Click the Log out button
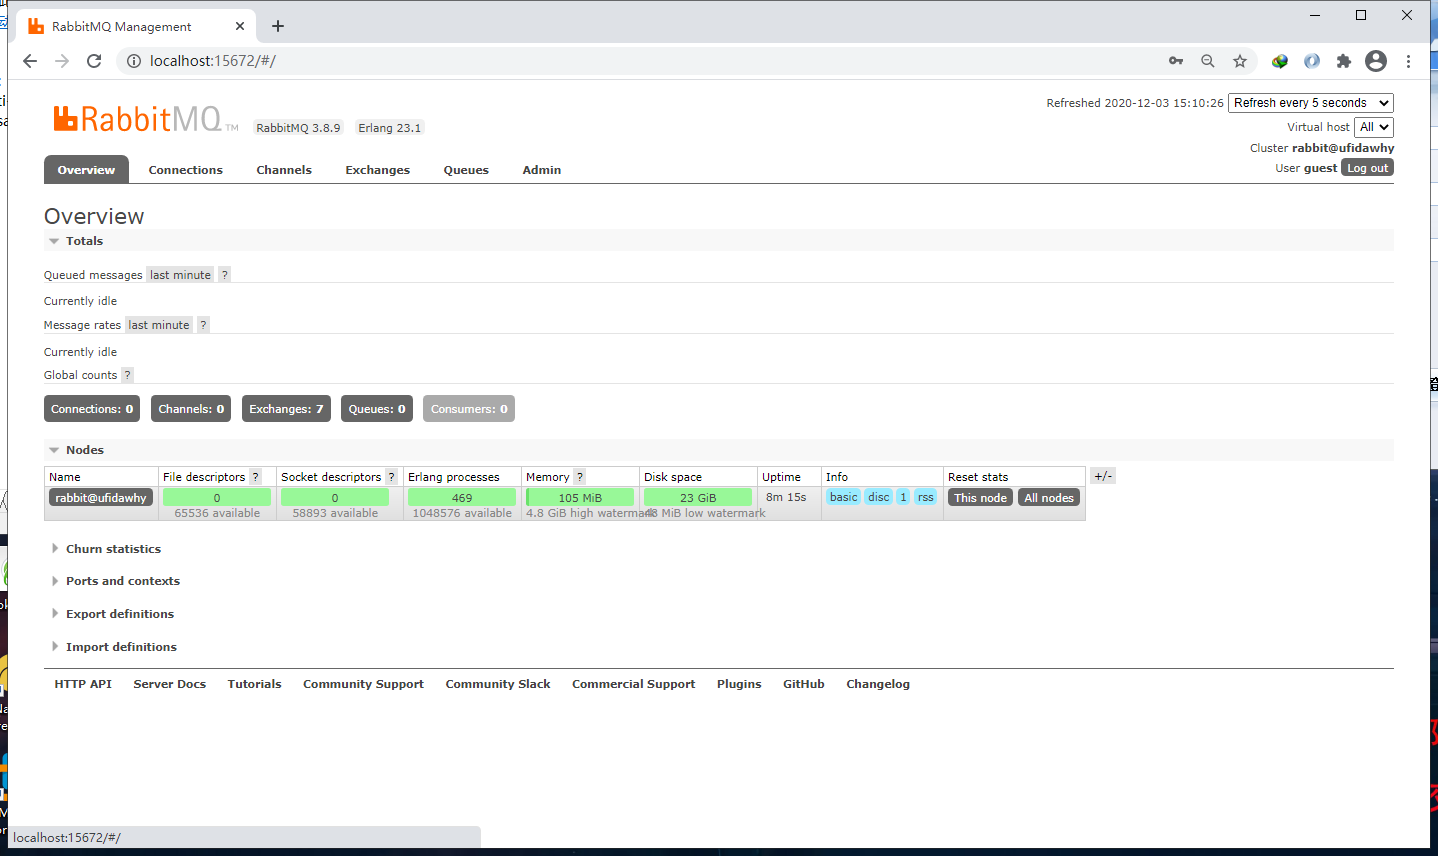 click(1366, 167)
